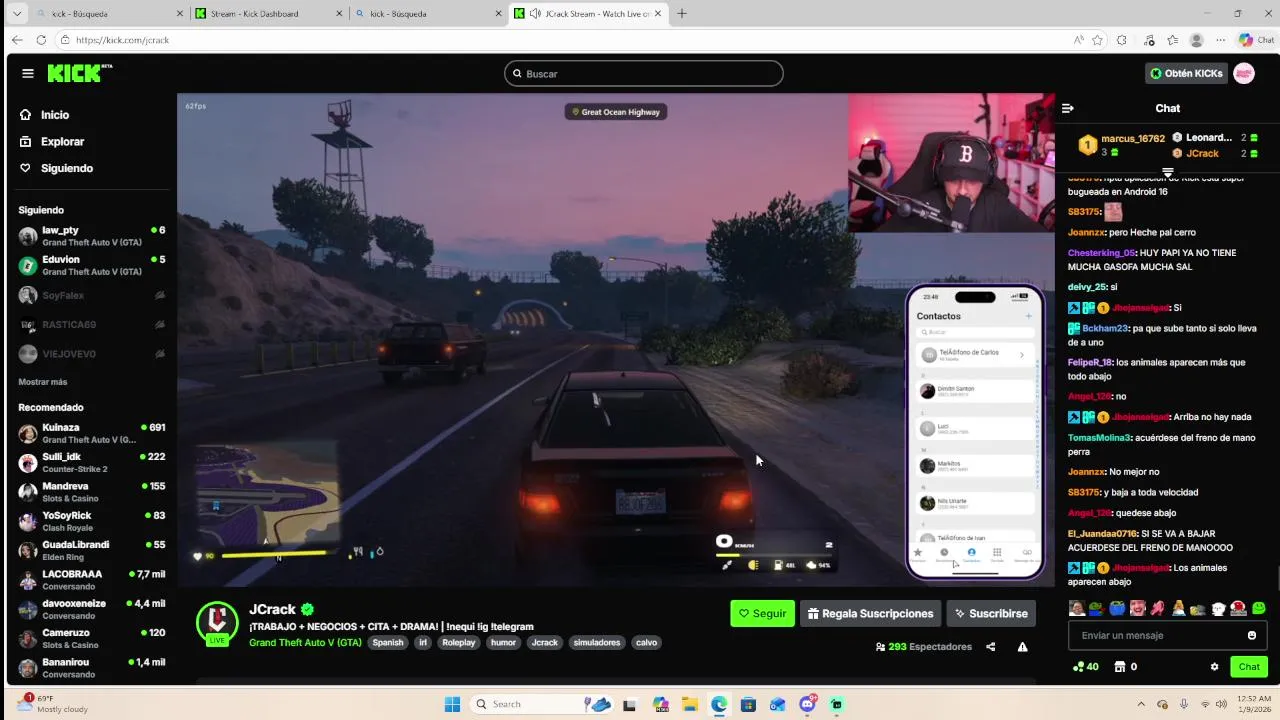1280x720 pixels.
Task: Refresh the page in Edge
Action: tap(41, 40)
